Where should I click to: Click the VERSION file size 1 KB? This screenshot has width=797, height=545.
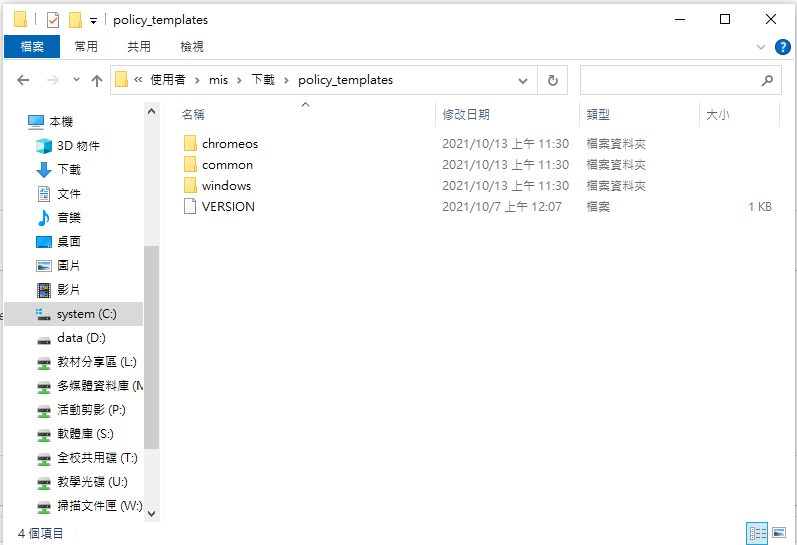pyautogui.click(x=760, y=207)
